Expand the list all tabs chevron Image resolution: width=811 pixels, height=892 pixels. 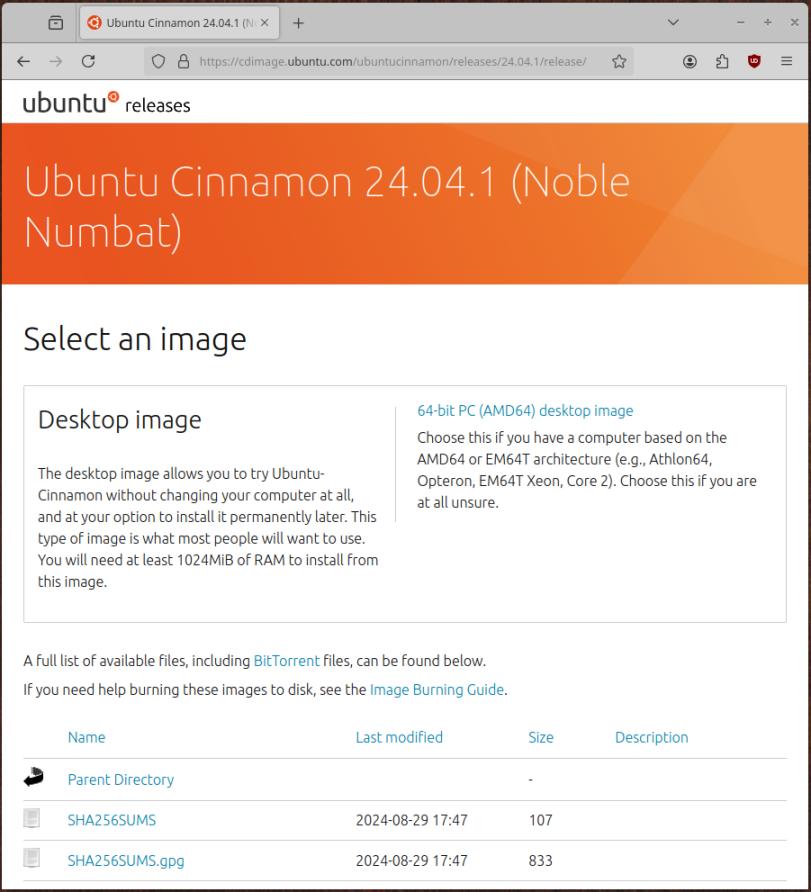[673, 22]
